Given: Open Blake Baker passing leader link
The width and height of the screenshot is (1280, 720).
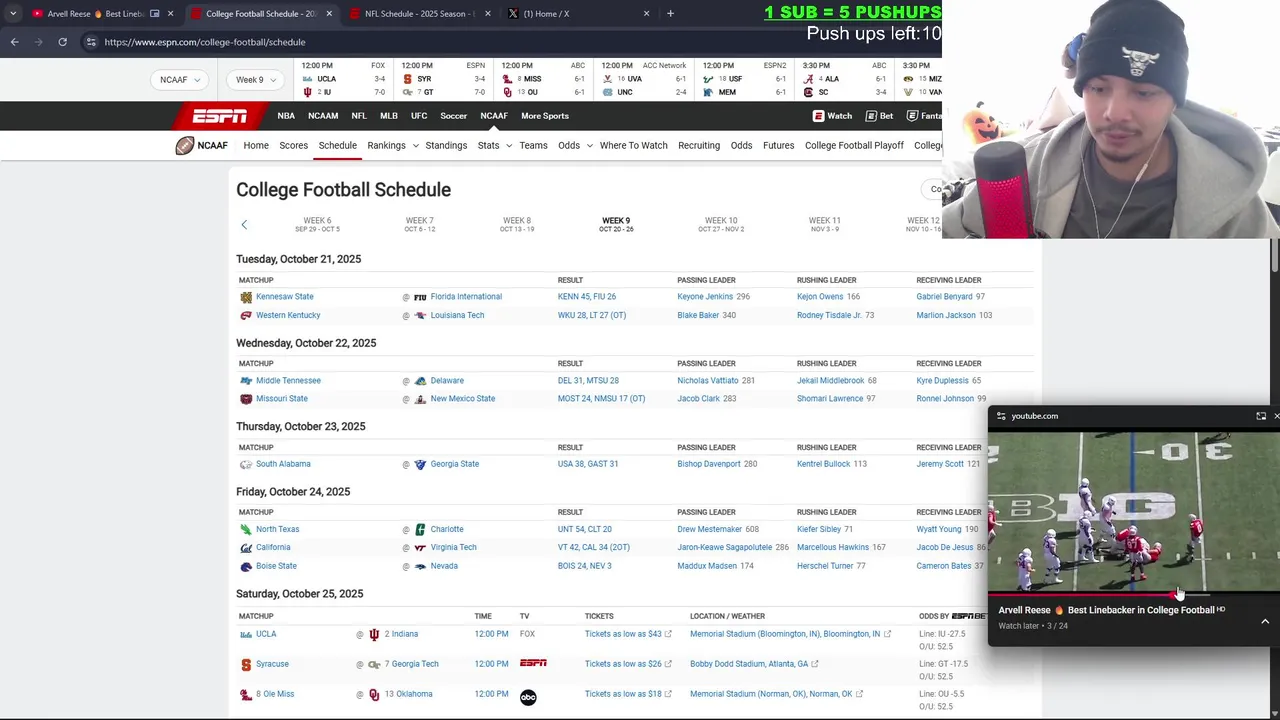Looking at the screenshot, I should [698, 316].
